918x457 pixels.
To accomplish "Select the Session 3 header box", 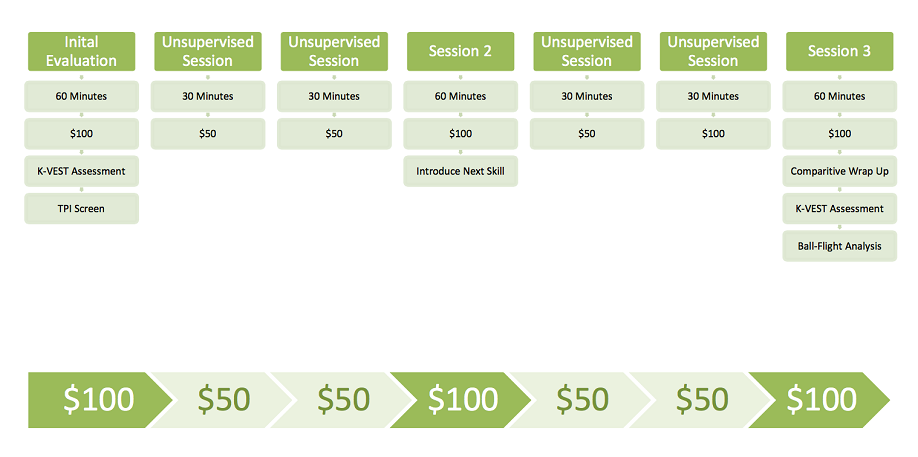I will coord(839,51).
